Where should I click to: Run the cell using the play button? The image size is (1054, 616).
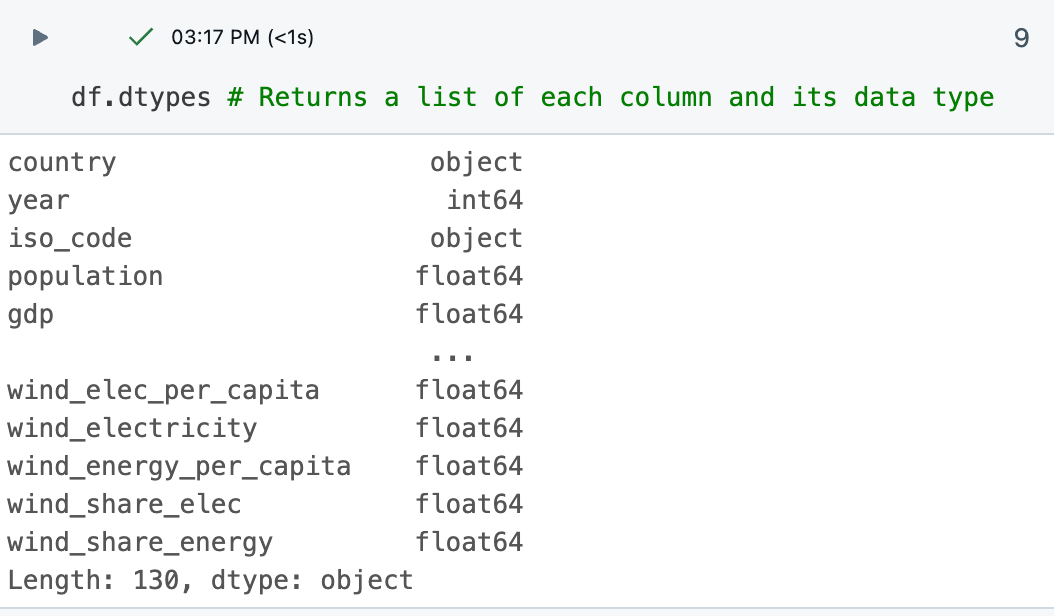tap(38, 37)
